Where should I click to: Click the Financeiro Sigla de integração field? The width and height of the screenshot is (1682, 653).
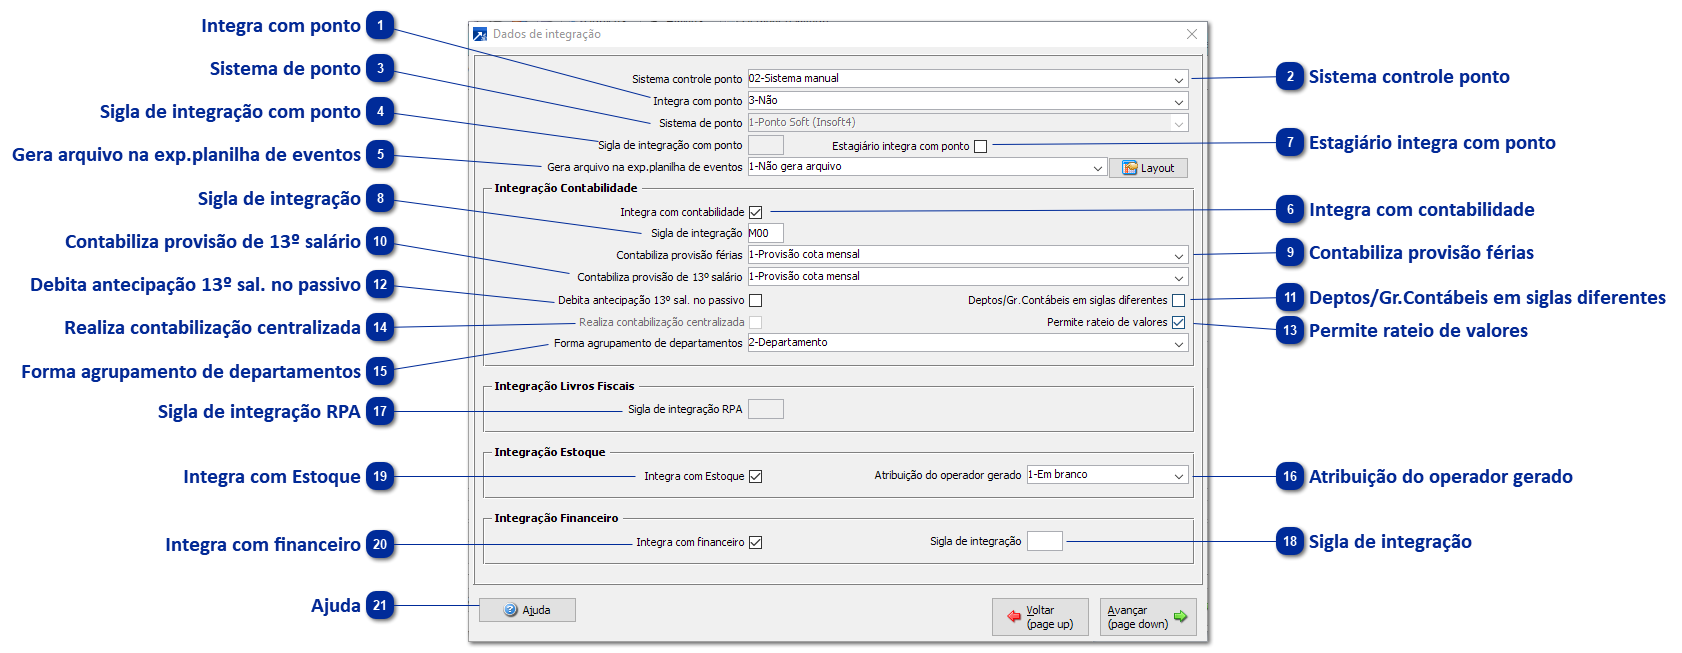pos(1044,541)
